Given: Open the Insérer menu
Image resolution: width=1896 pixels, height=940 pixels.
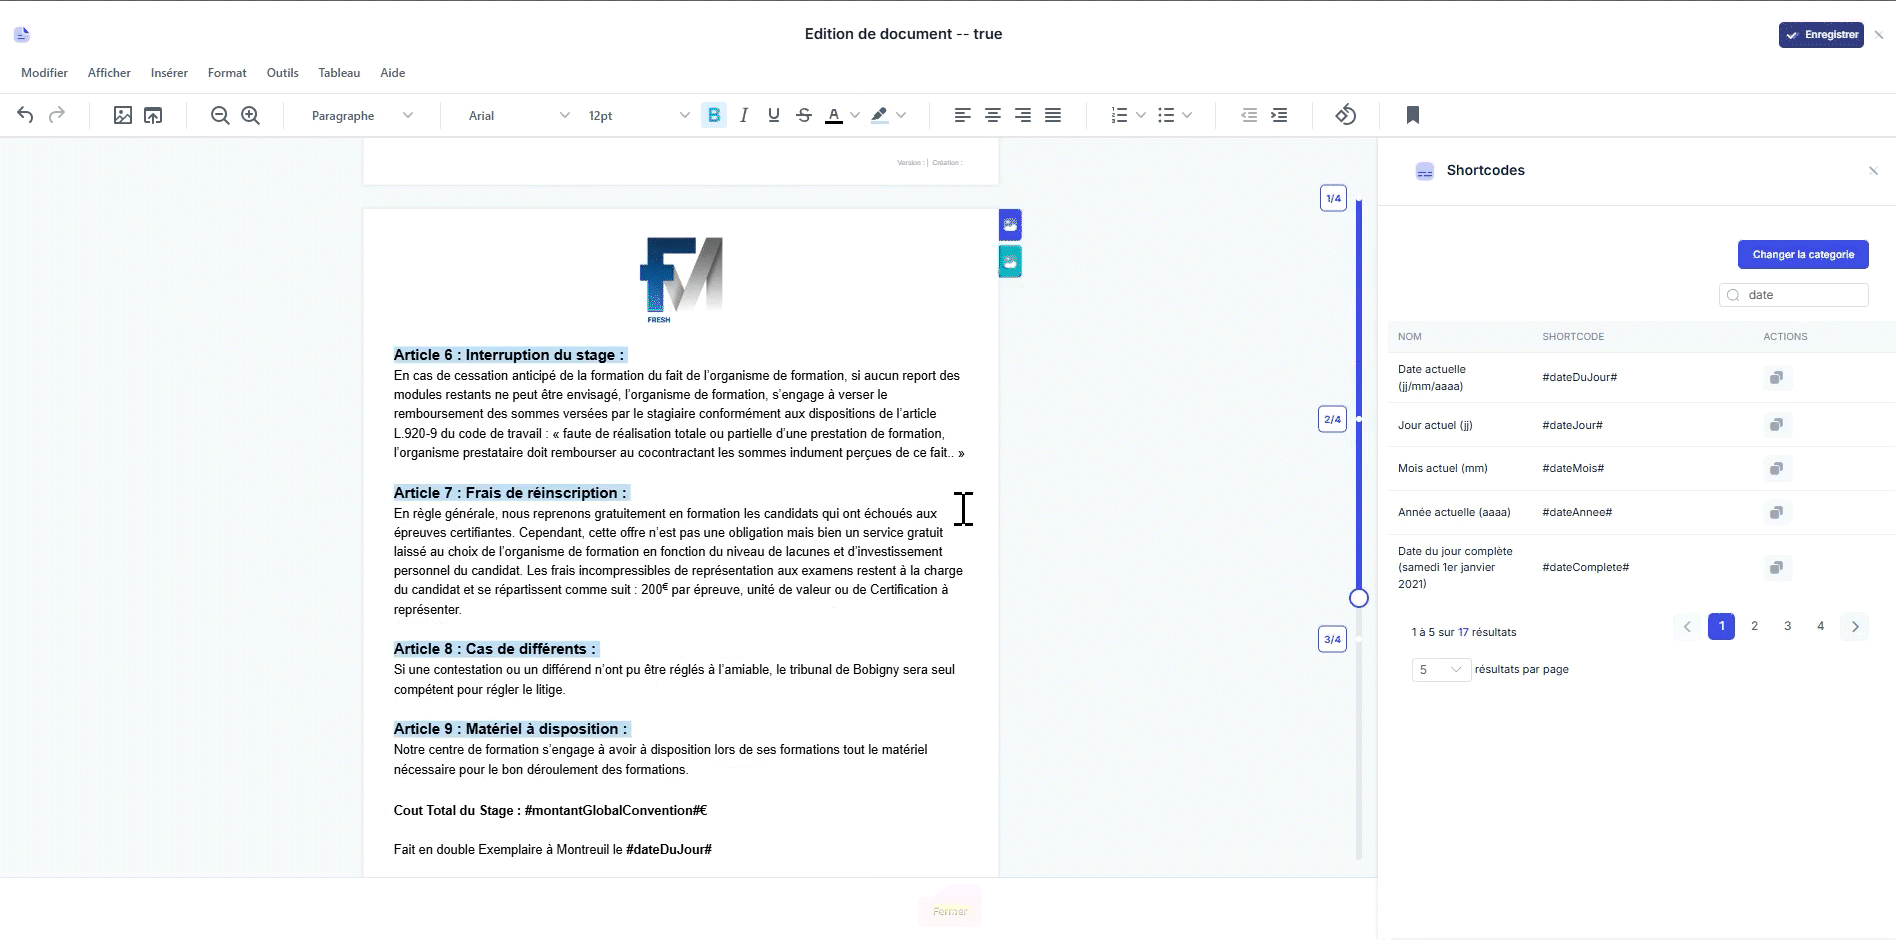Looking at the screenshot, I should pyautogui.click(x=169, y=73).
